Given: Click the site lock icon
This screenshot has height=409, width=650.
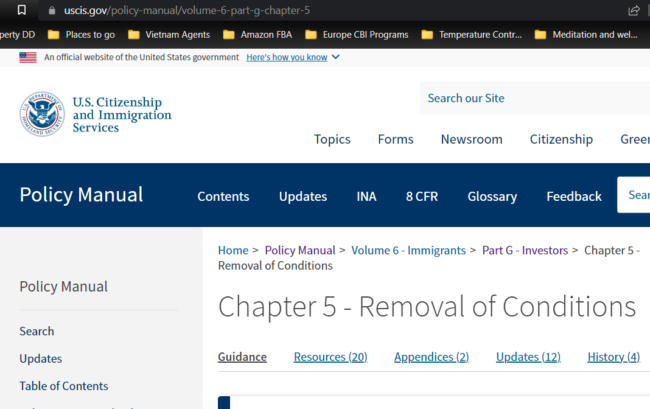Looking at the screenshot, I should tap(52, 10).
